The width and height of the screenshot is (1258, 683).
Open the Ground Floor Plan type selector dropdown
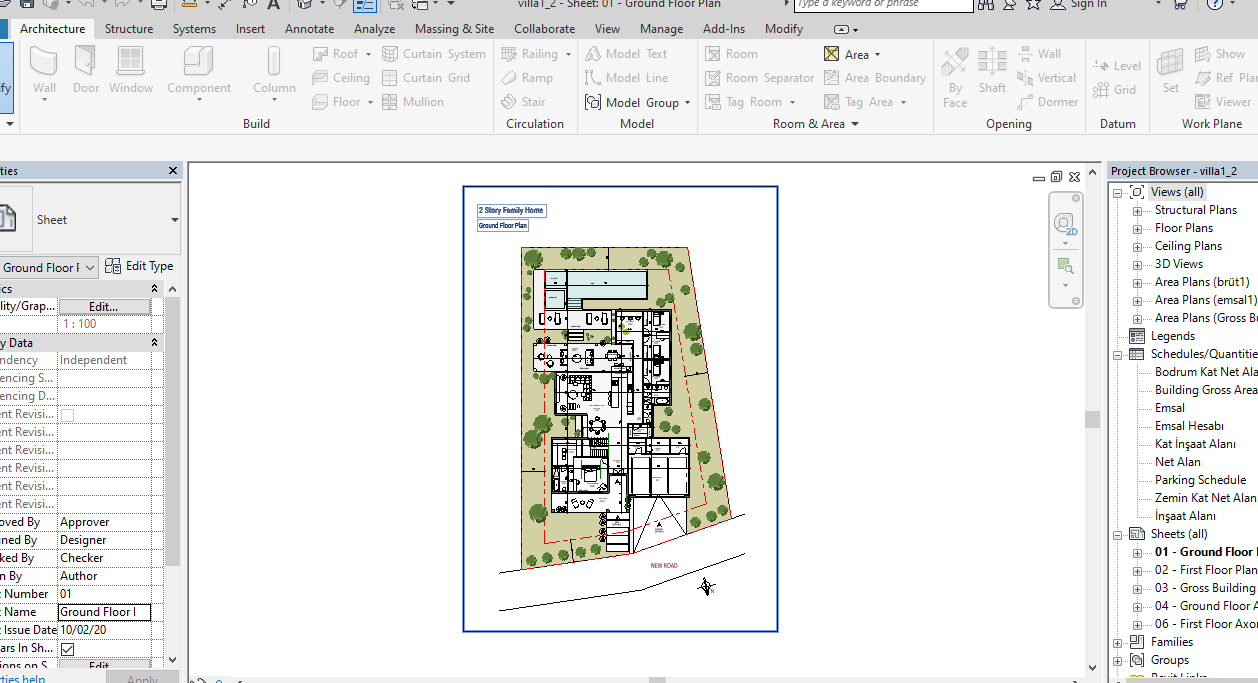(x=90, y=267)
